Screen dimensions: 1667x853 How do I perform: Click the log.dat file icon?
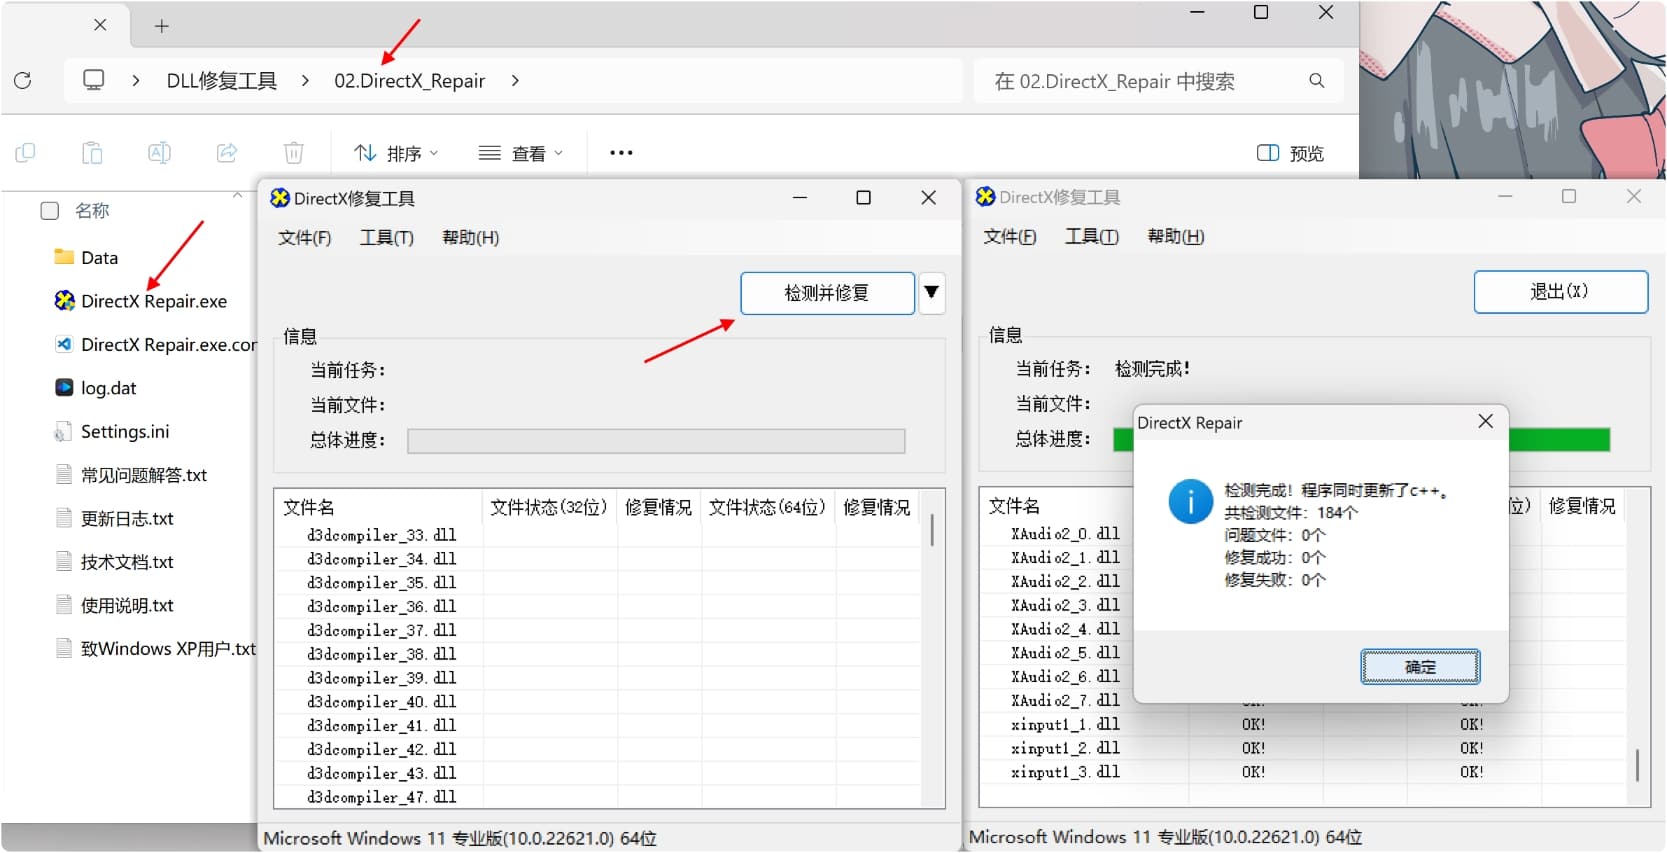tap(64, 387)
